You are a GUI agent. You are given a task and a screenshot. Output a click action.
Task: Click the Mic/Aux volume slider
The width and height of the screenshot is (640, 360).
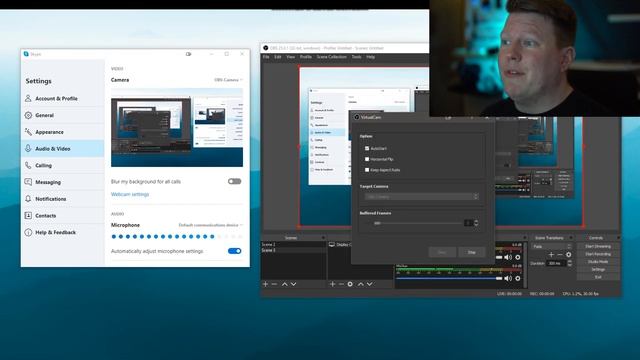point(449,278)
